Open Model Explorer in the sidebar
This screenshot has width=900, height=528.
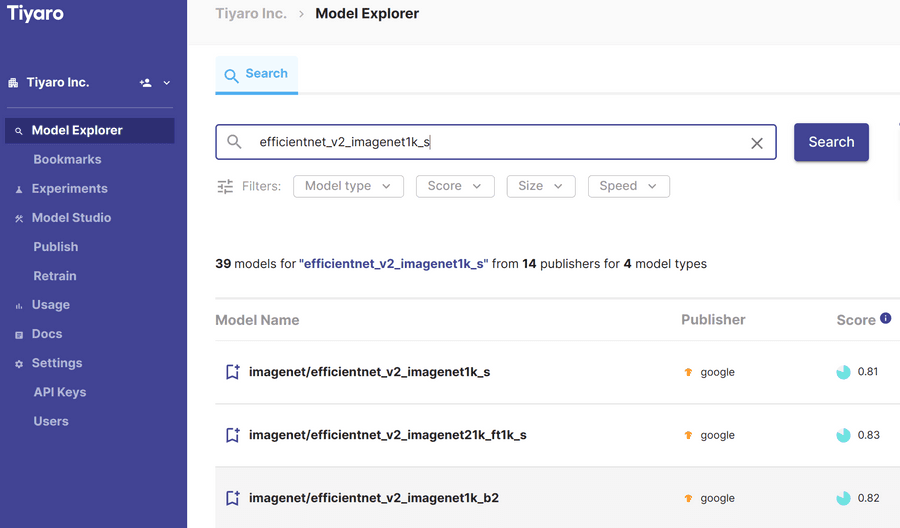tap(90, 130)
